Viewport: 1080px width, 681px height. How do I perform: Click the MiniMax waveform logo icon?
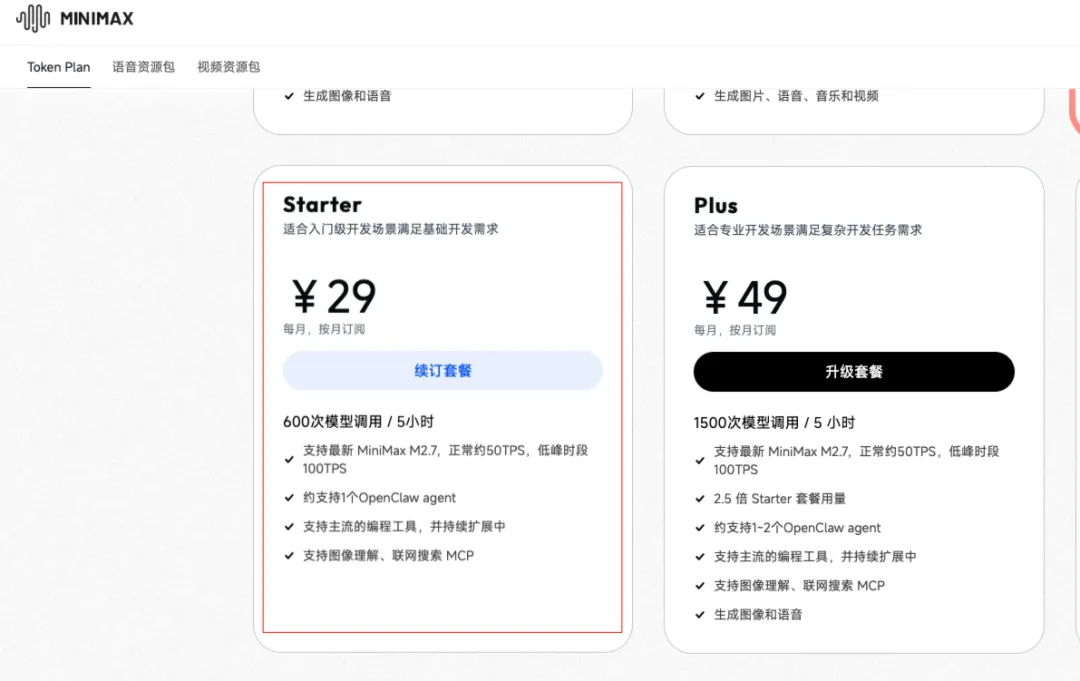click(x=33, y=18)
